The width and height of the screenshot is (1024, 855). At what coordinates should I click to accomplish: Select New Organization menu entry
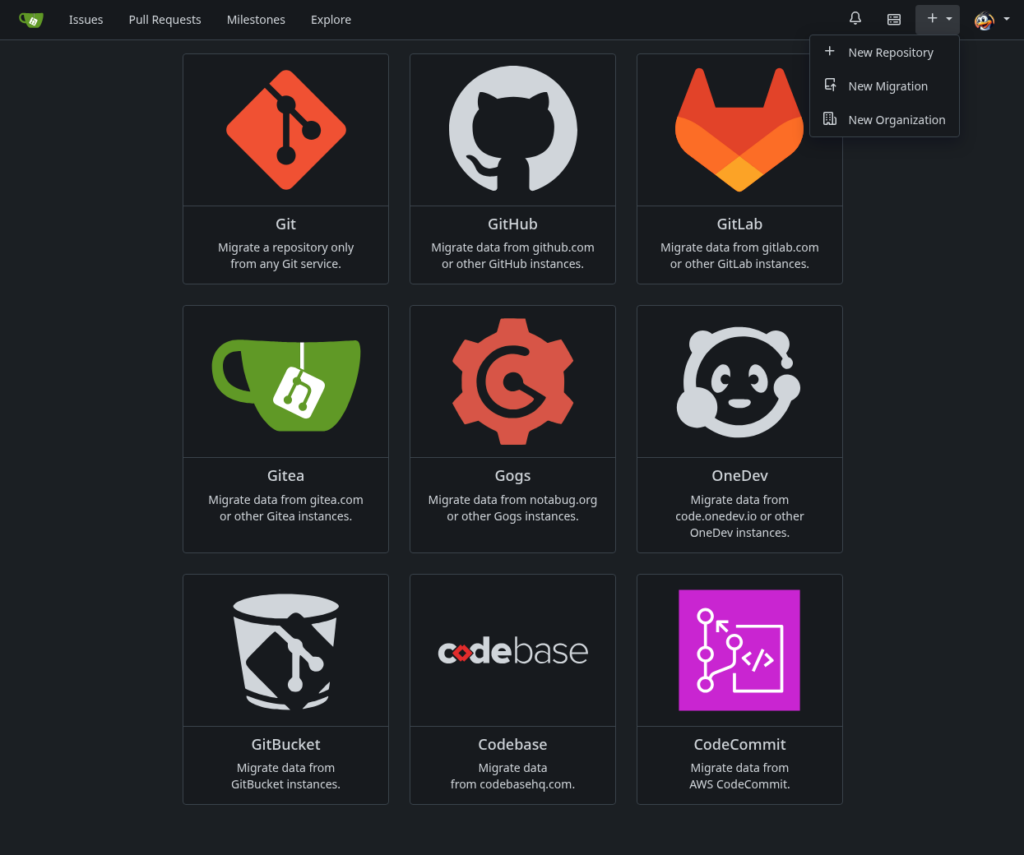896,120
